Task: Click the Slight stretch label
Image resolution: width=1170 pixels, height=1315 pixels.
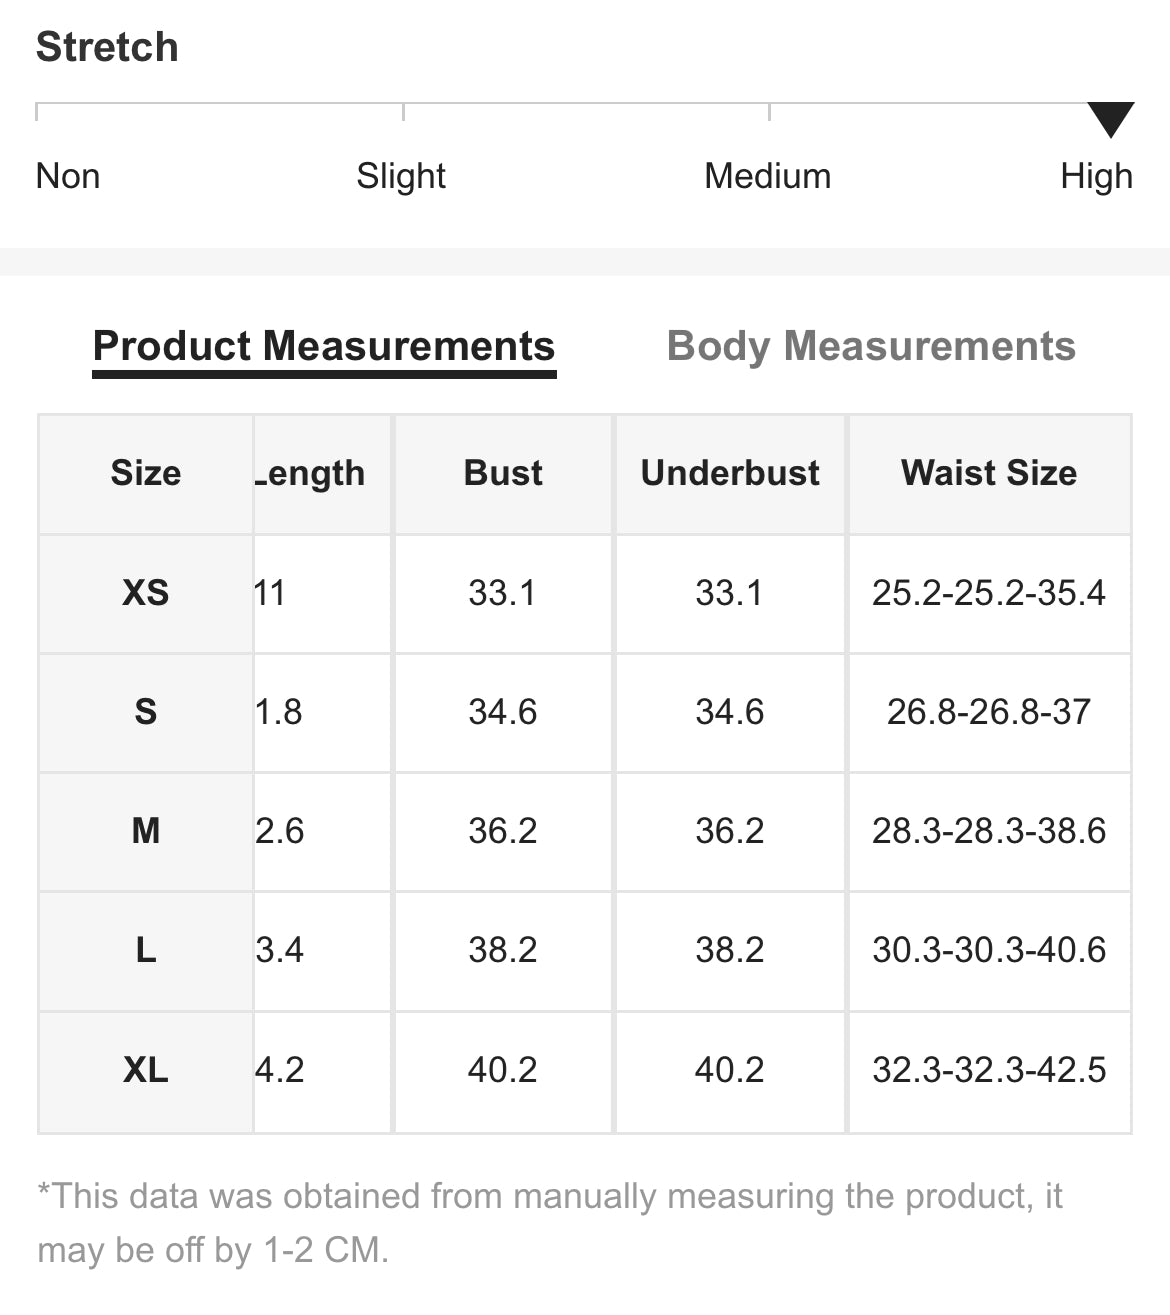Action: coord(401,176)
